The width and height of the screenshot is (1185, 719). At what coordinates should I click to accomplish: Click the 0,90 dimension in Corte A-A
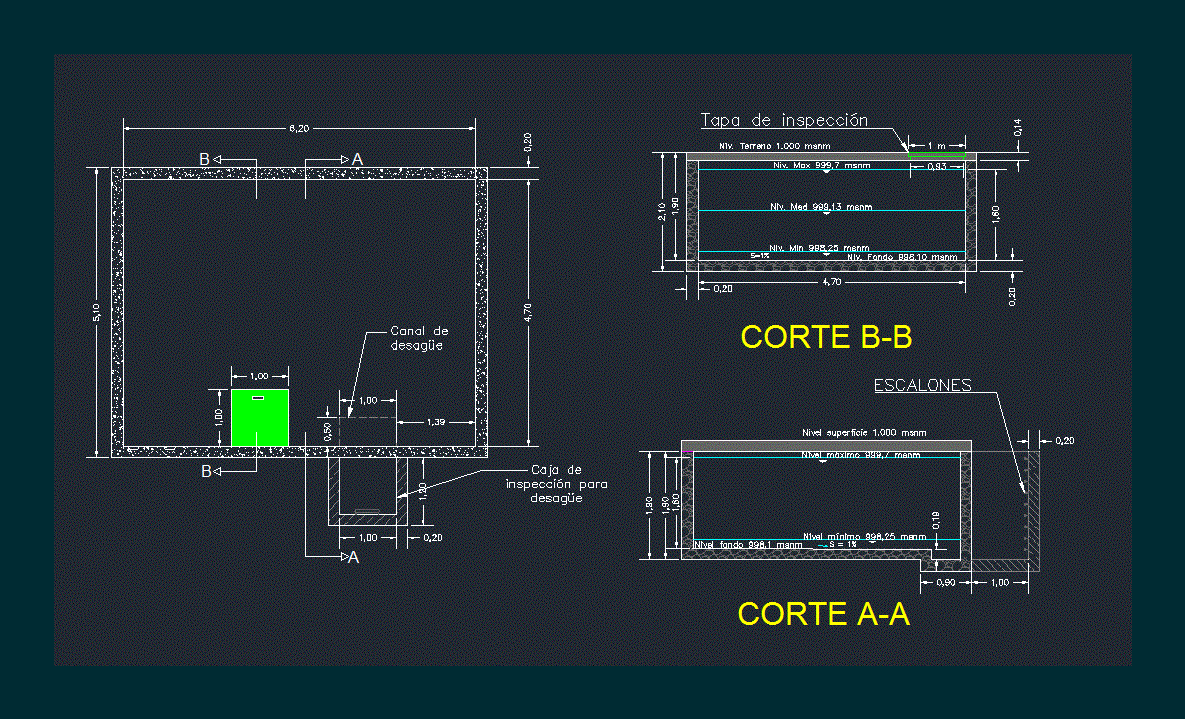944,582
